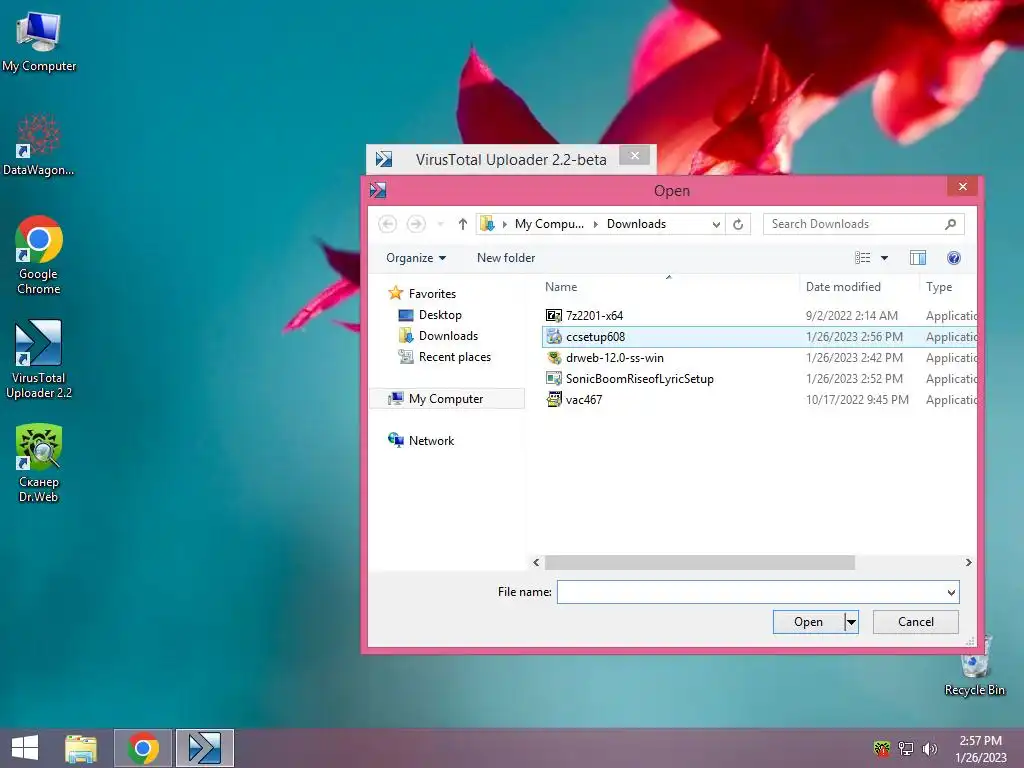Open DataWagon desktop shortcut
Viewport: 1024px width, 768px height.
tap(39, 145)
